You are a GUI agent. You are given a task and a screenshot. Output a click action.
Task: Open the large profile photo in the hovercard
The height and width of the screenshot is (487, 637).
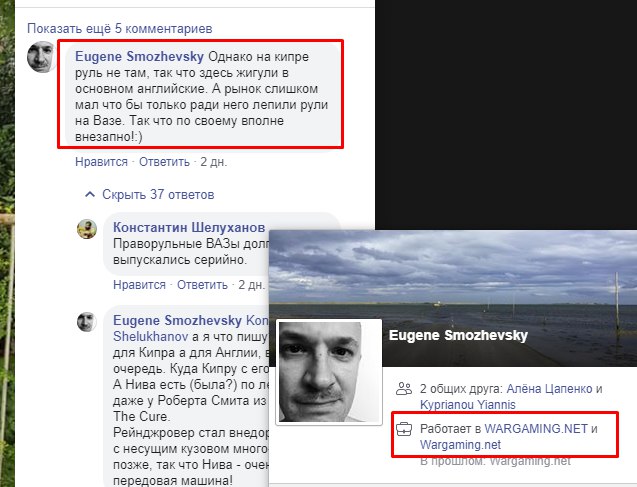click(329, 372)
